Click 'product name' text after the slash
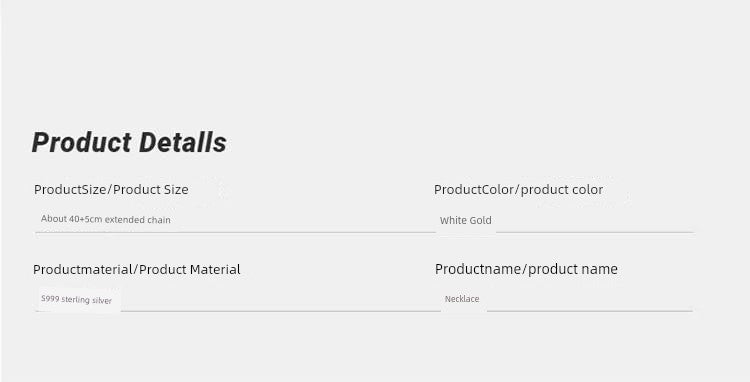This screenshot has height=382, width=750. pyautogui.click(x=573, y=269)
